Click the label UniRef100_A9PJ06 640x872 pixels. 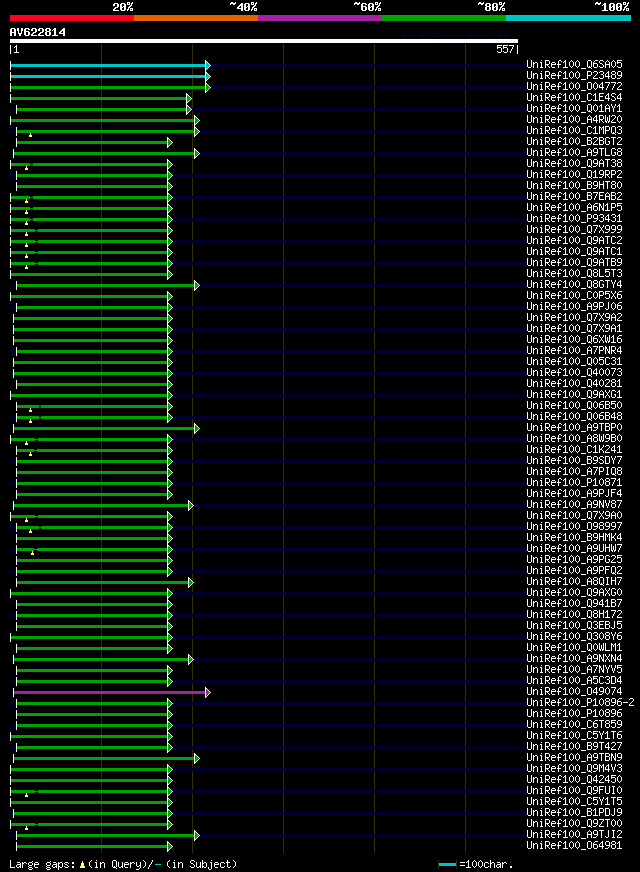click(574, 306)
